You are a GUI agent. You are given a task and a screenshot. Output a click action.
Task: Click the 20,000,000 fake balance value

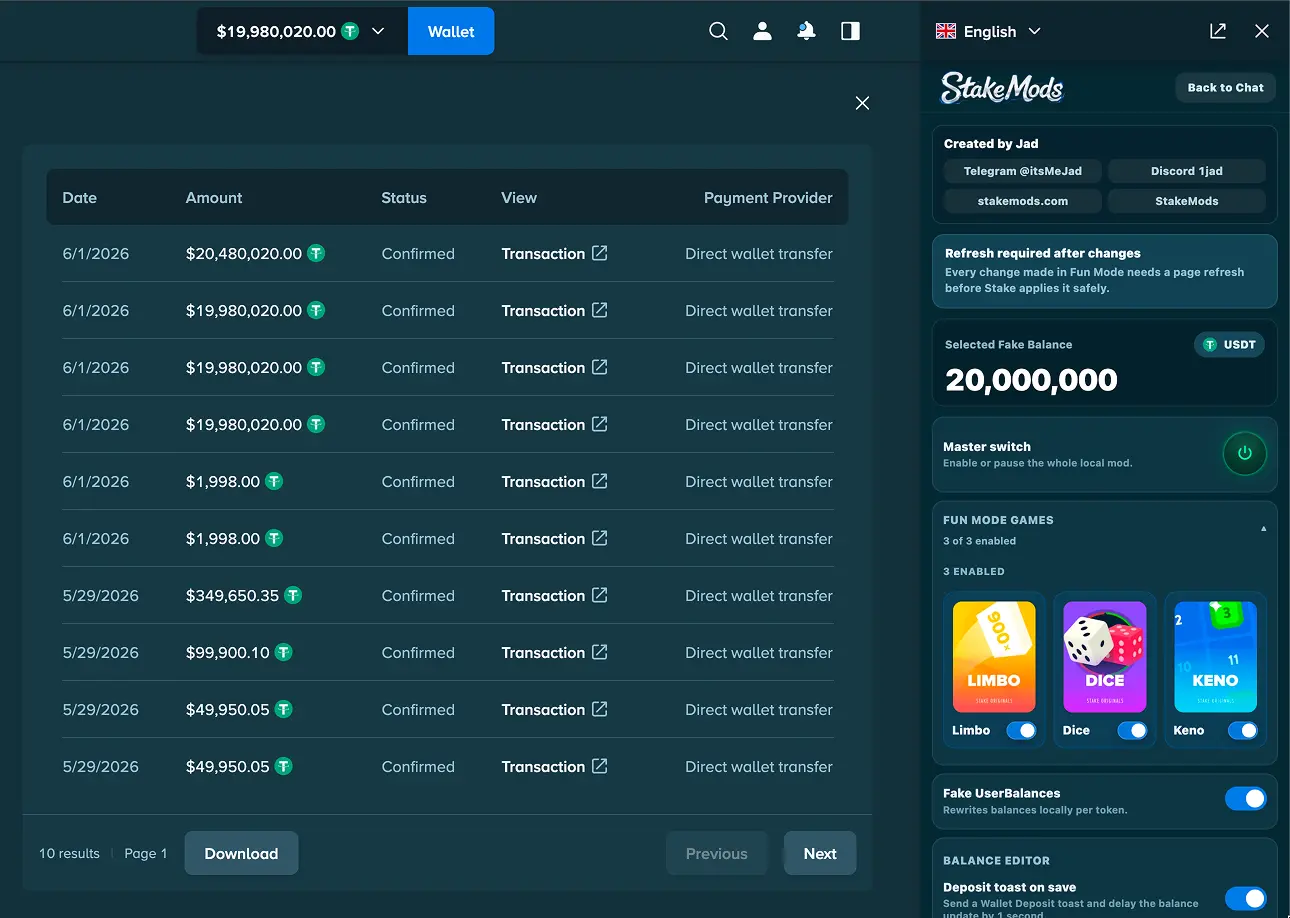1031,380
